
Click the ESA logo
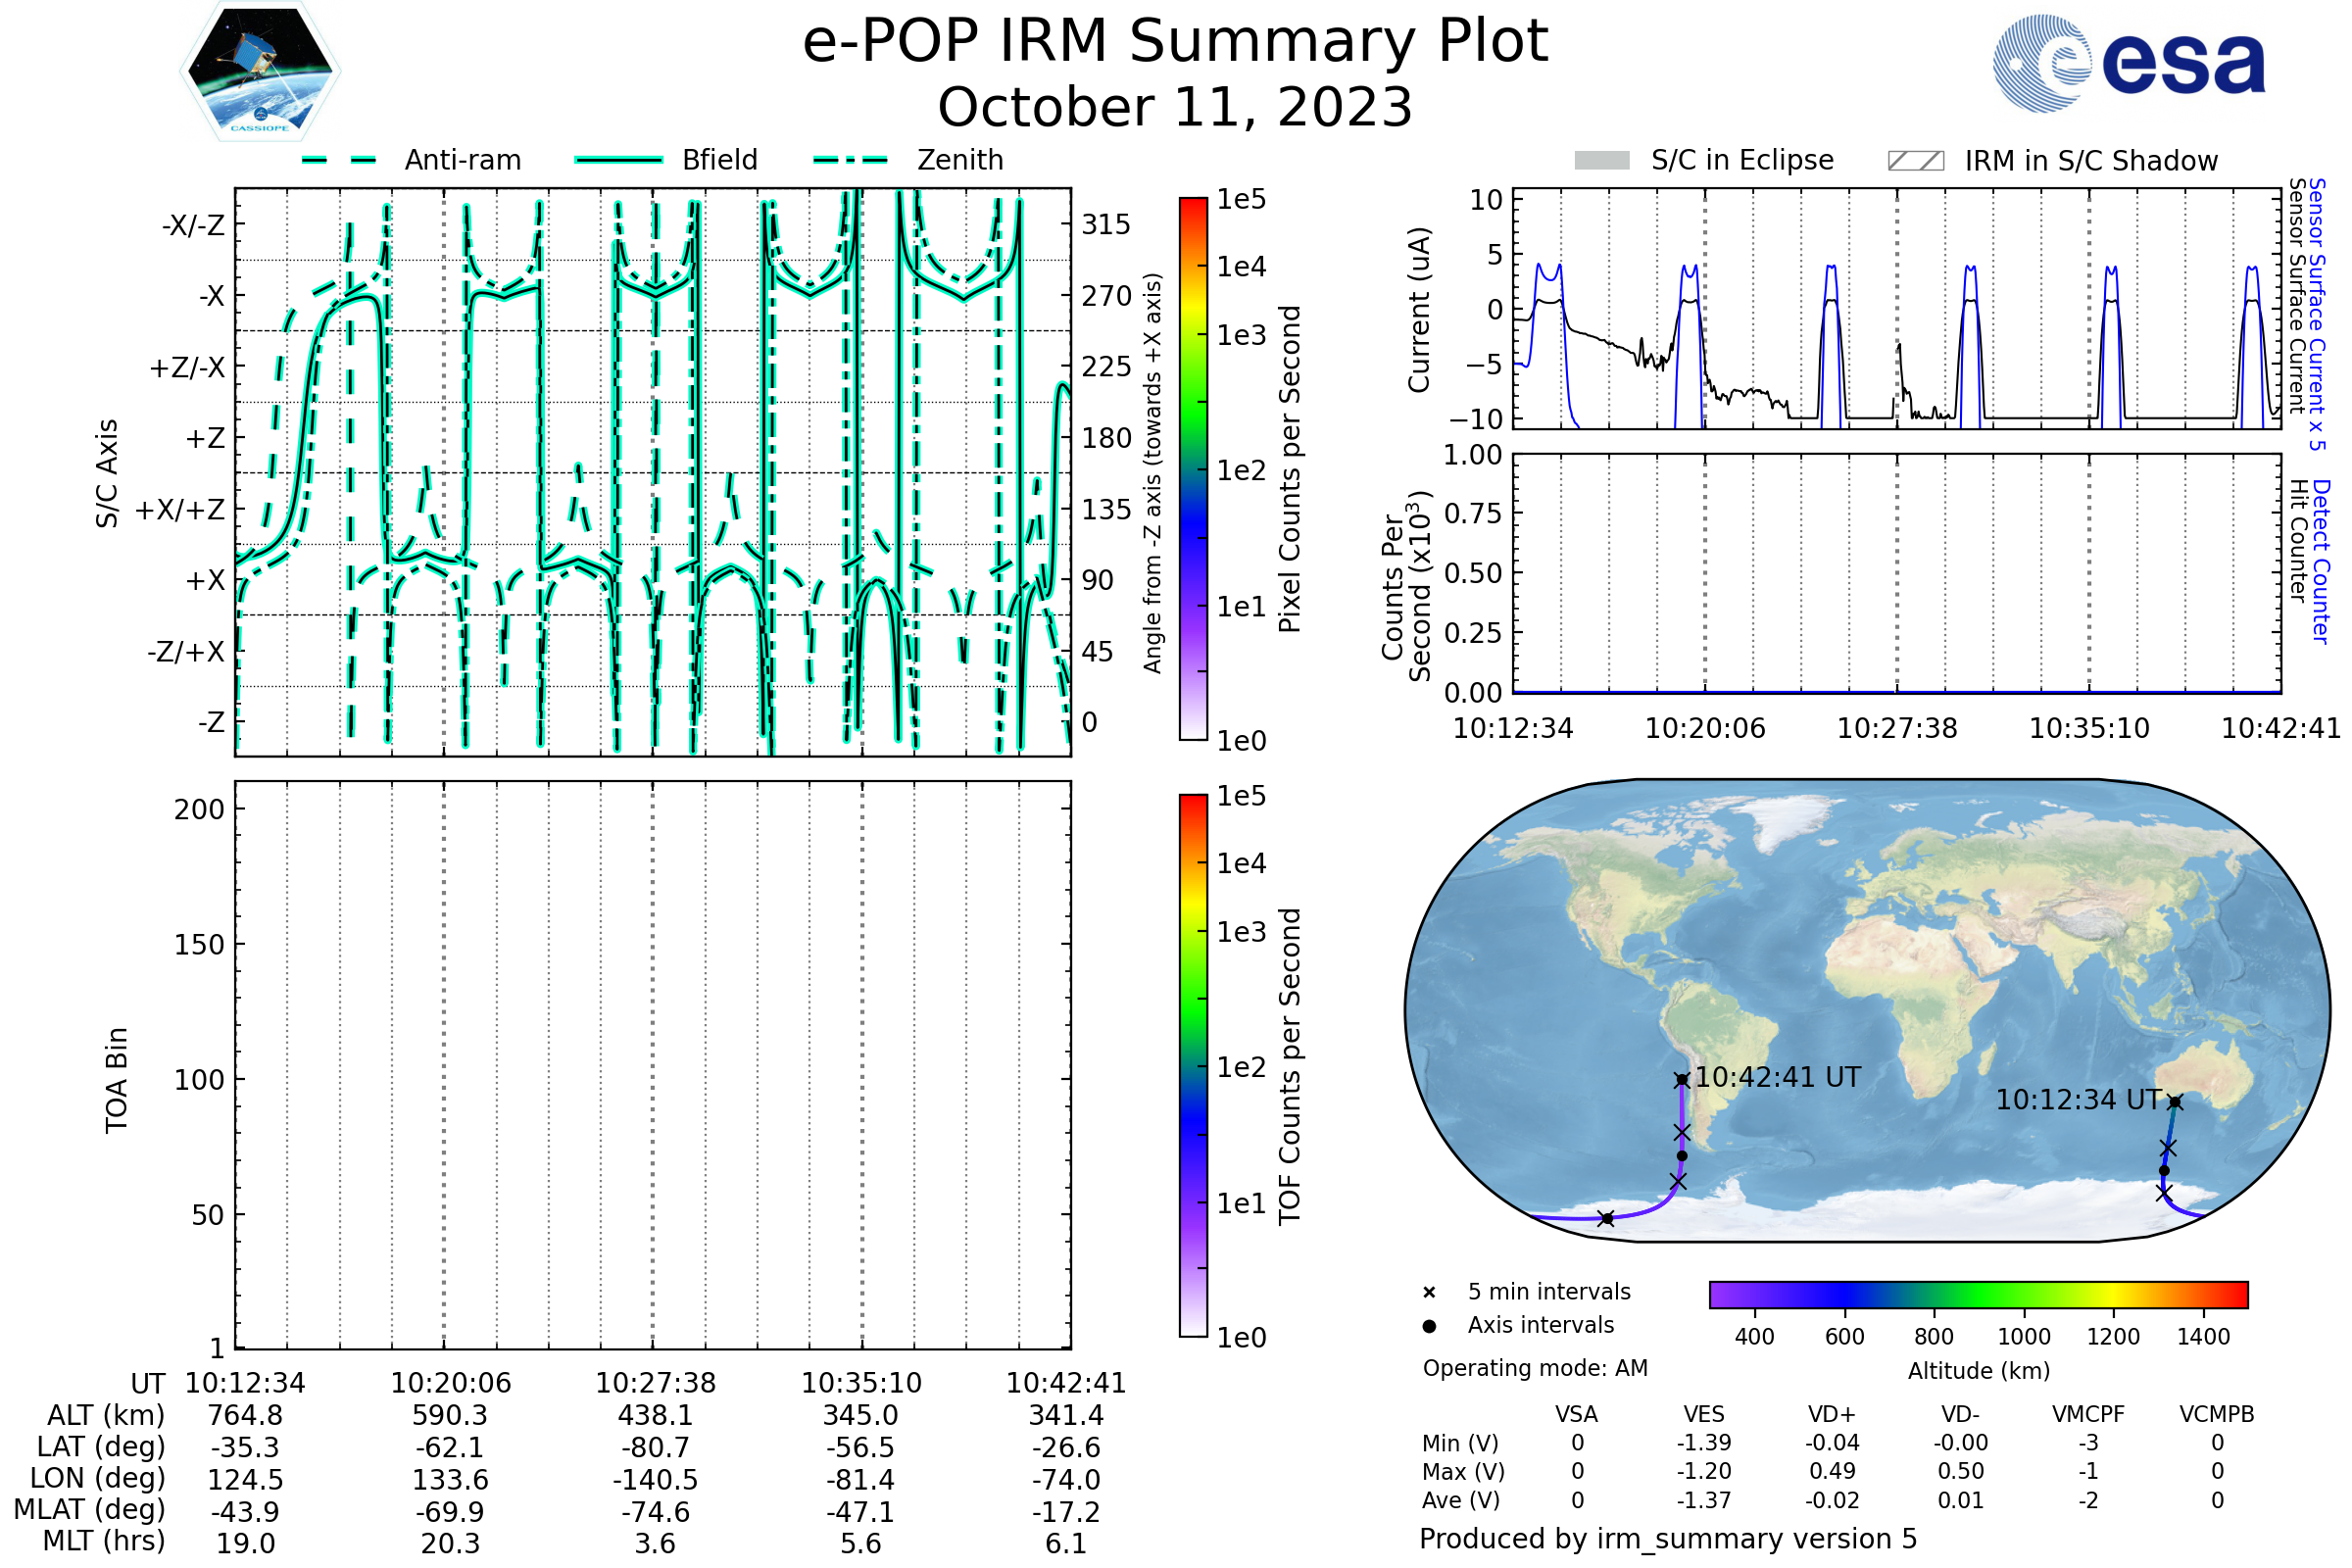click(2128, 64)
